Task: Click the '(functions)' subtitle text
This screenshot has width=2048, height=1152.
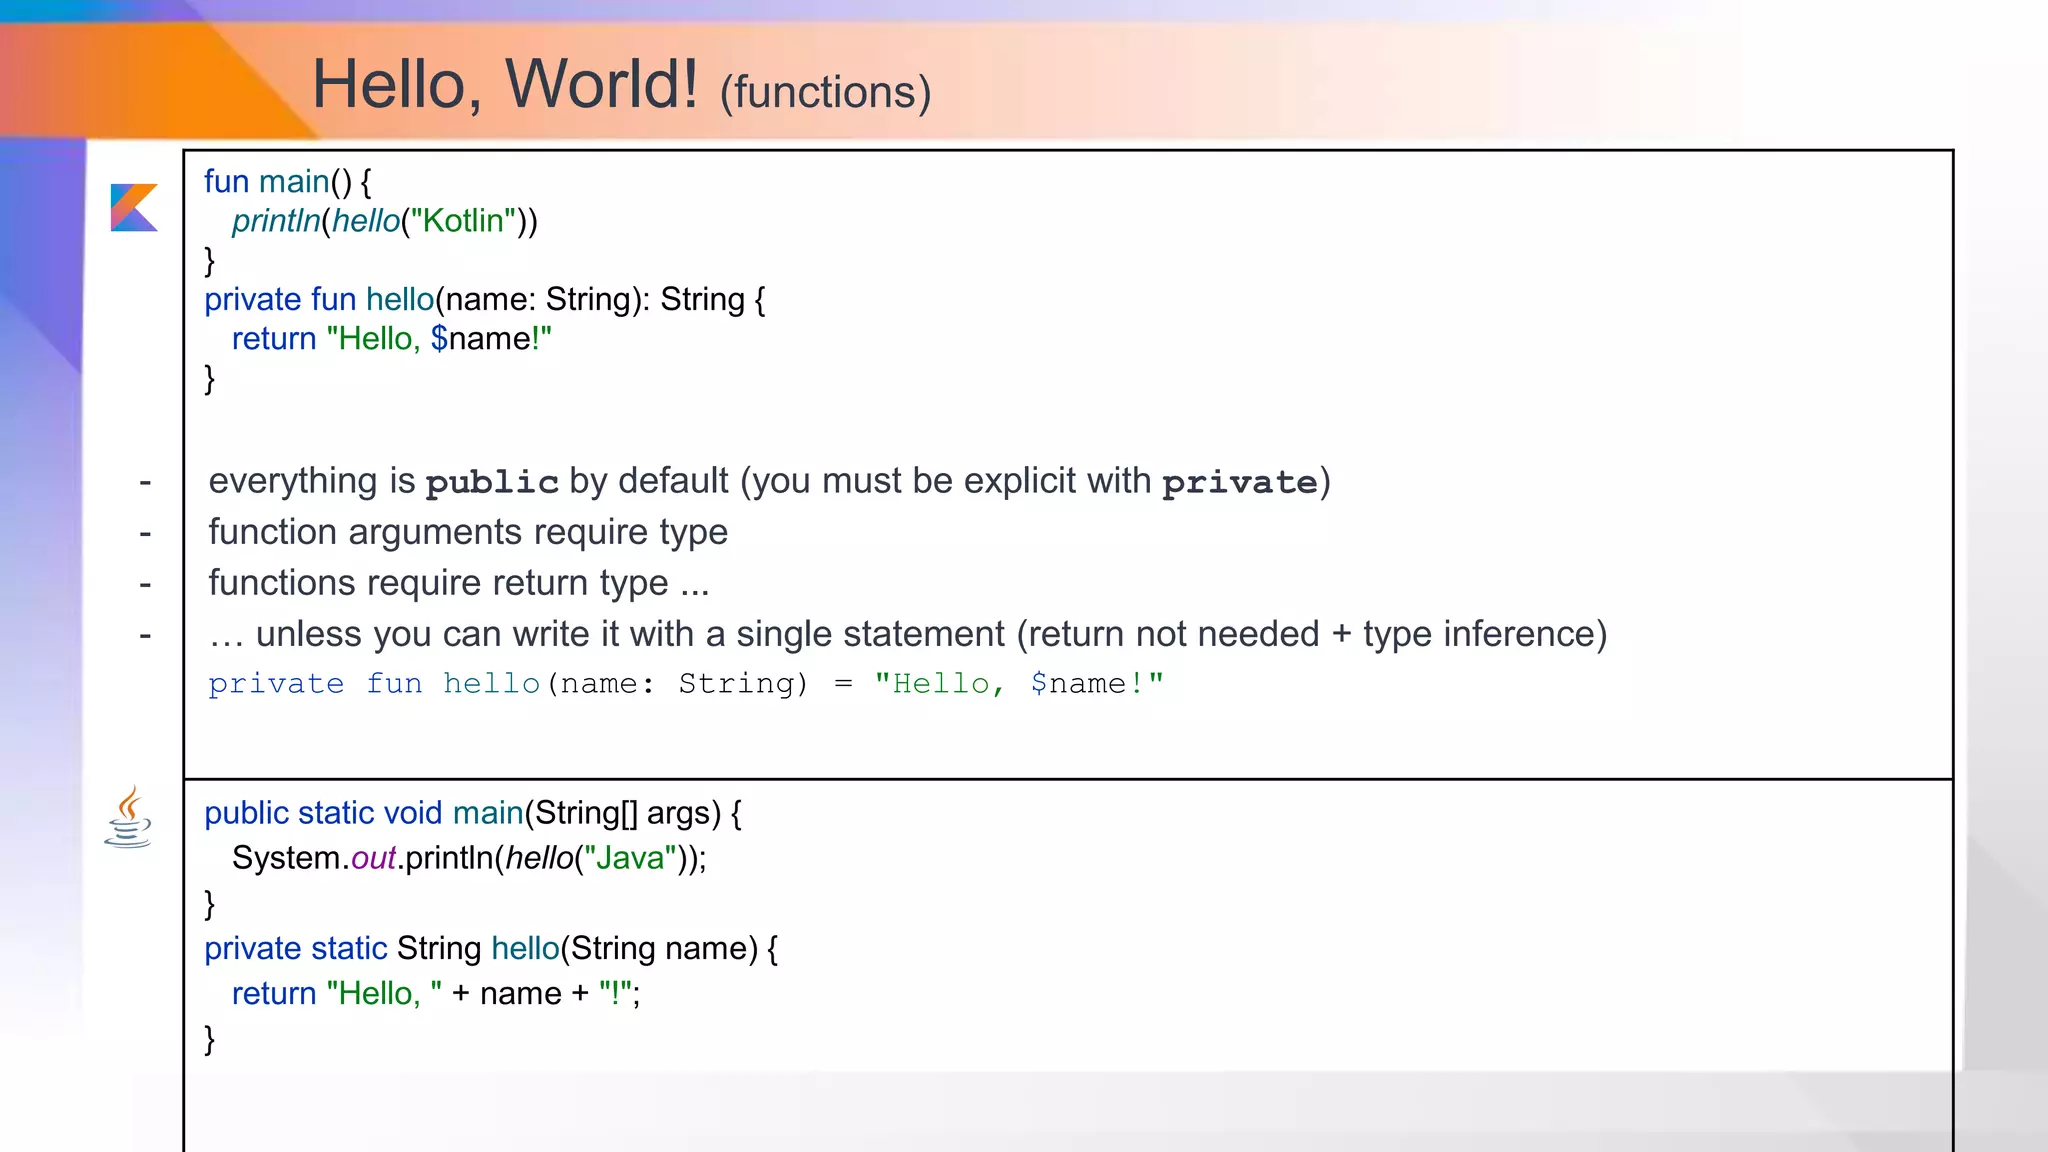Action: pos(825,93)
